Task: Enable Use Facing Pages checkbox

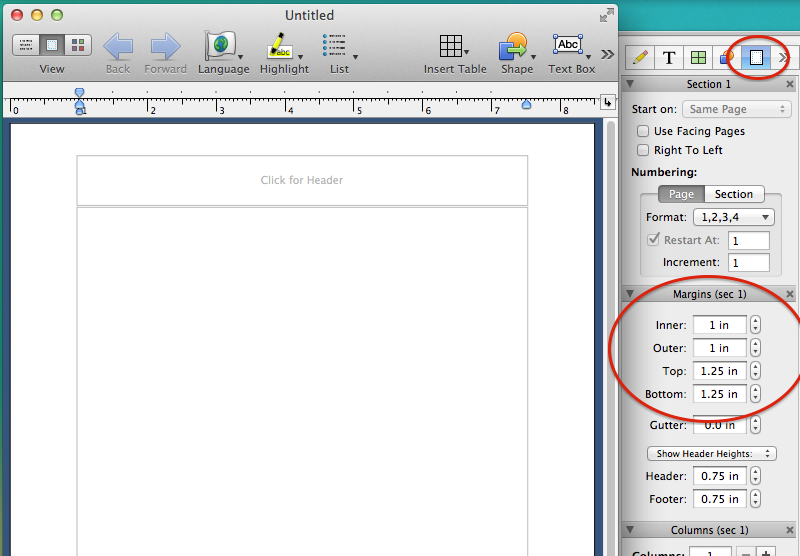Action: (643, 131)
